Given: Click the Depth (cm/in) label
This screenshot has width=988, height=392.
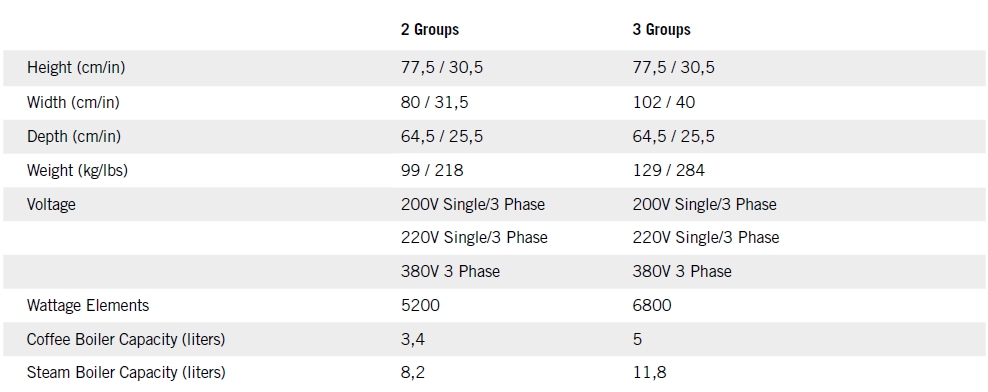Looking at the screenshot, I should (74, 136).
